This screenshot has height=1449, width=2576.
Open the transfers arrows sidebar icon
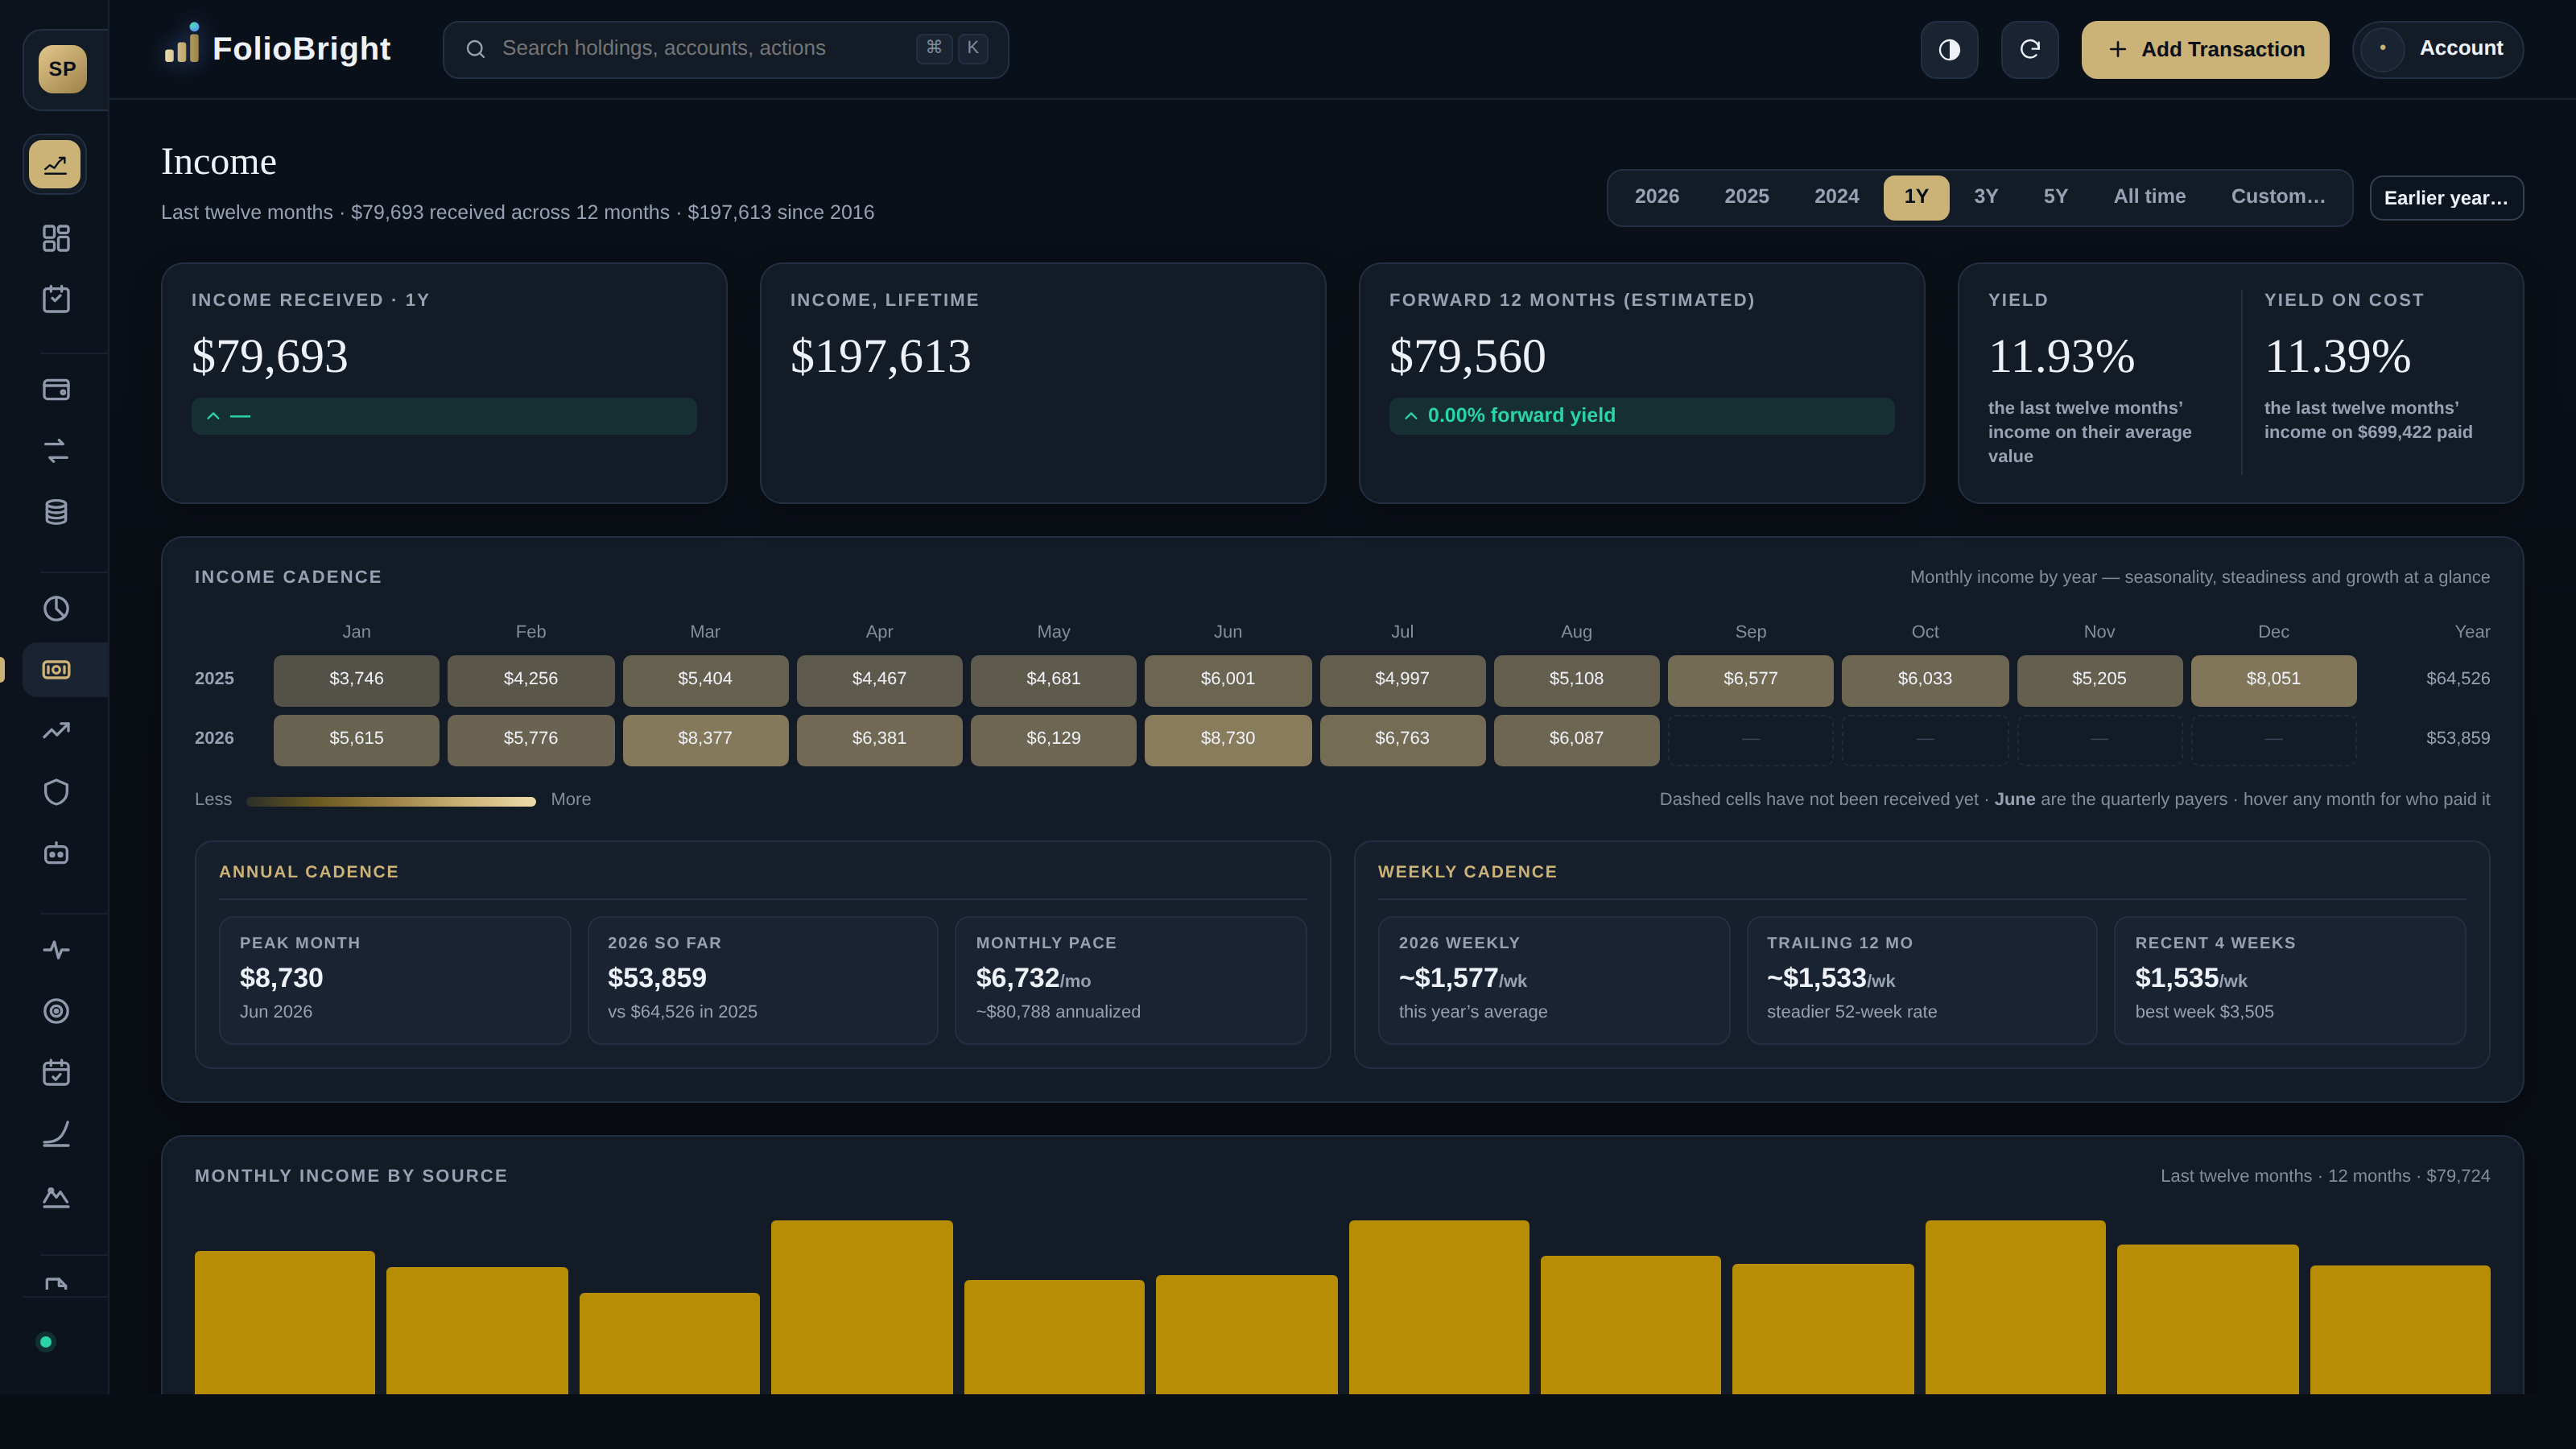pyautogui.click(x=56, y=451)
